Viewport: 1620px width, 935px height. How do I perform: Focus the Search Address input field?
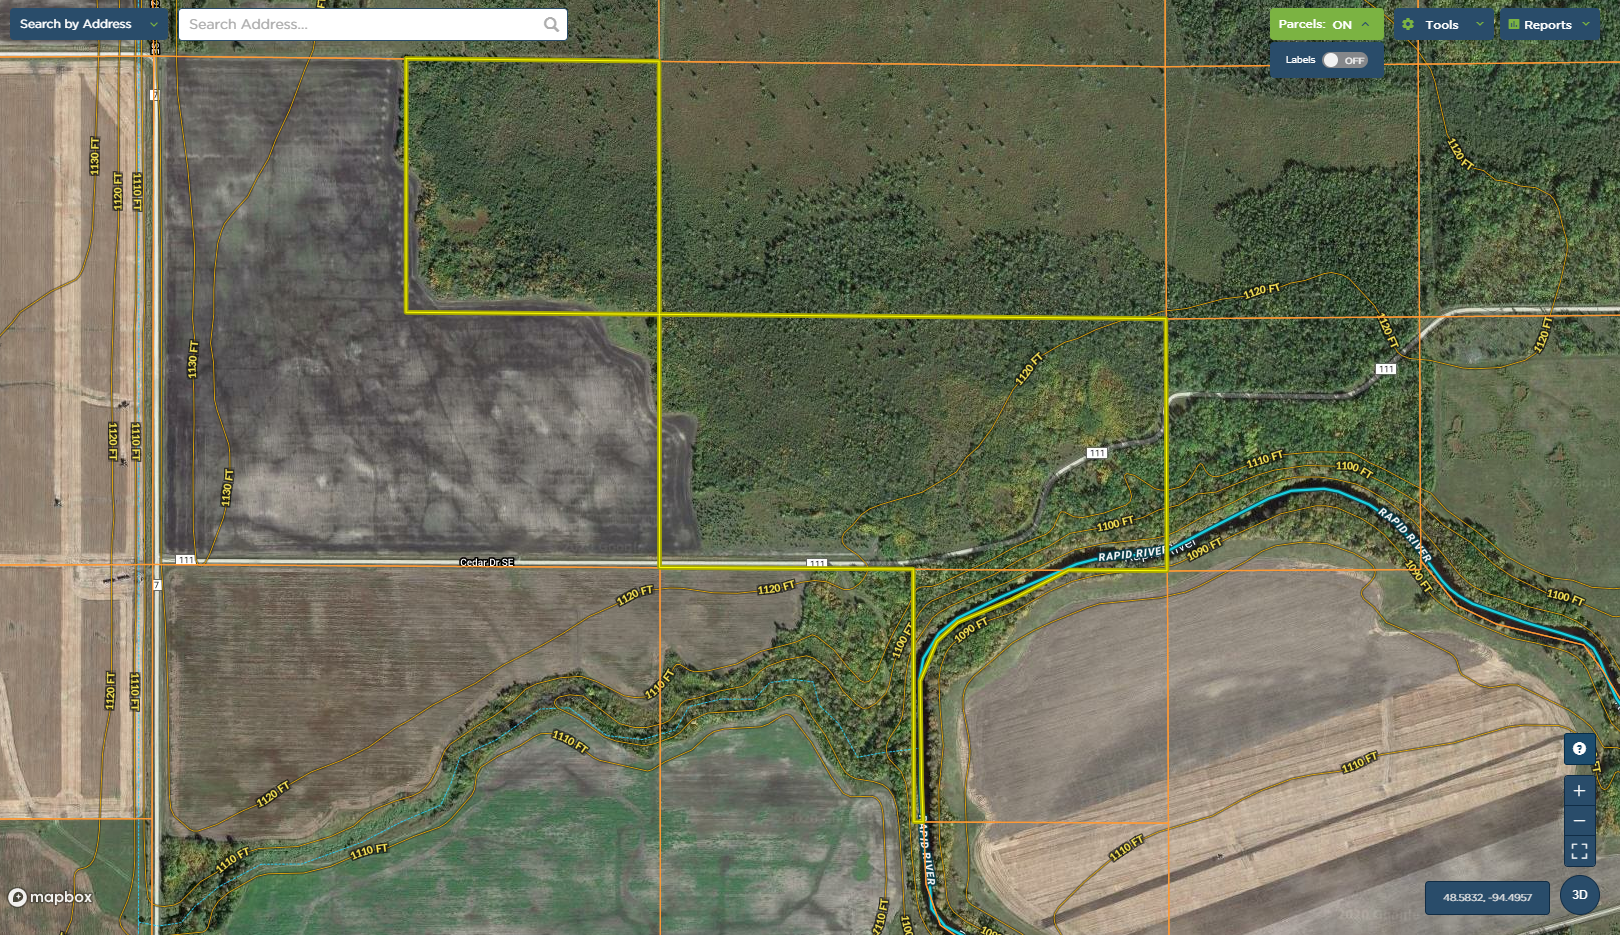tap(360, 25)
